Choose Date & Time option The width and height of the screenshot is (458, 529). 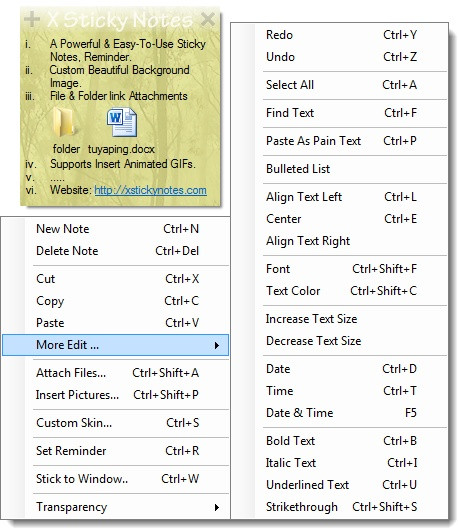pyautogui.click(x=339, y=413)
